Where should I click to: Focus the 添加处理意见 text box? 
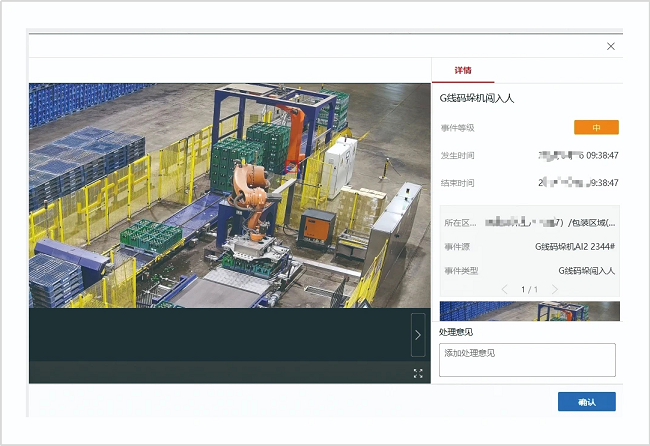527,360
